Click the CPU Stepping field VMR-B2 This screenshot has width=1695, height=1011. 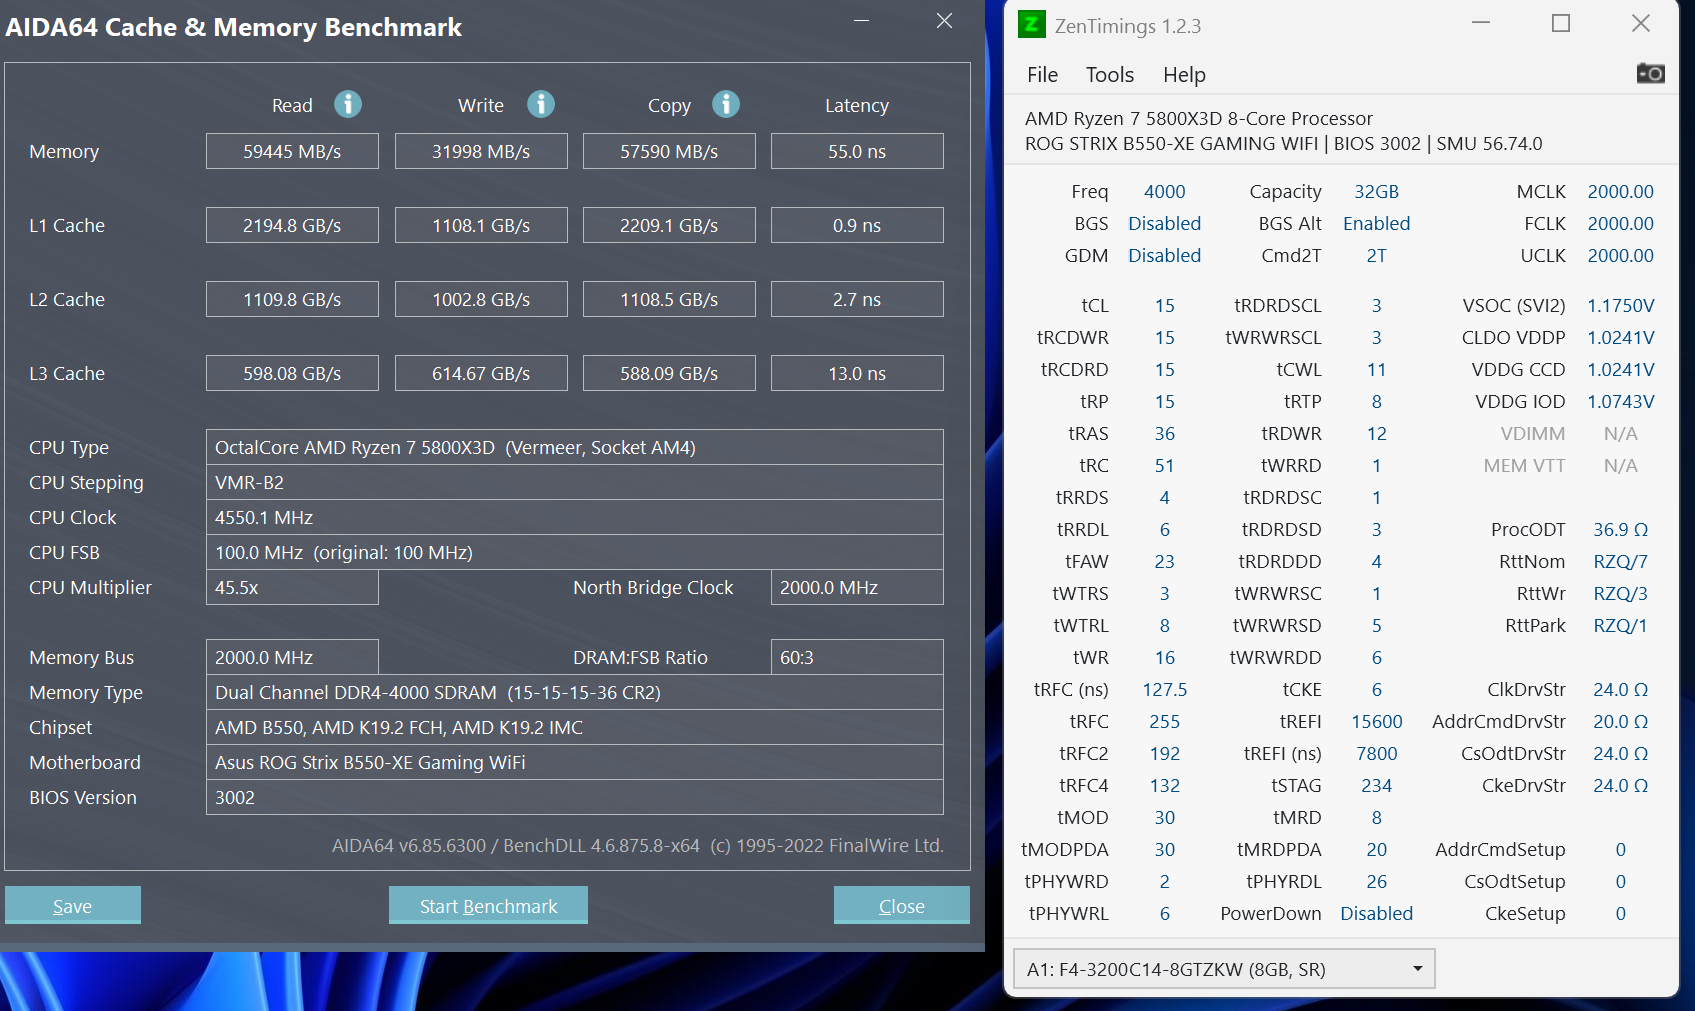[x=575, y=482]
